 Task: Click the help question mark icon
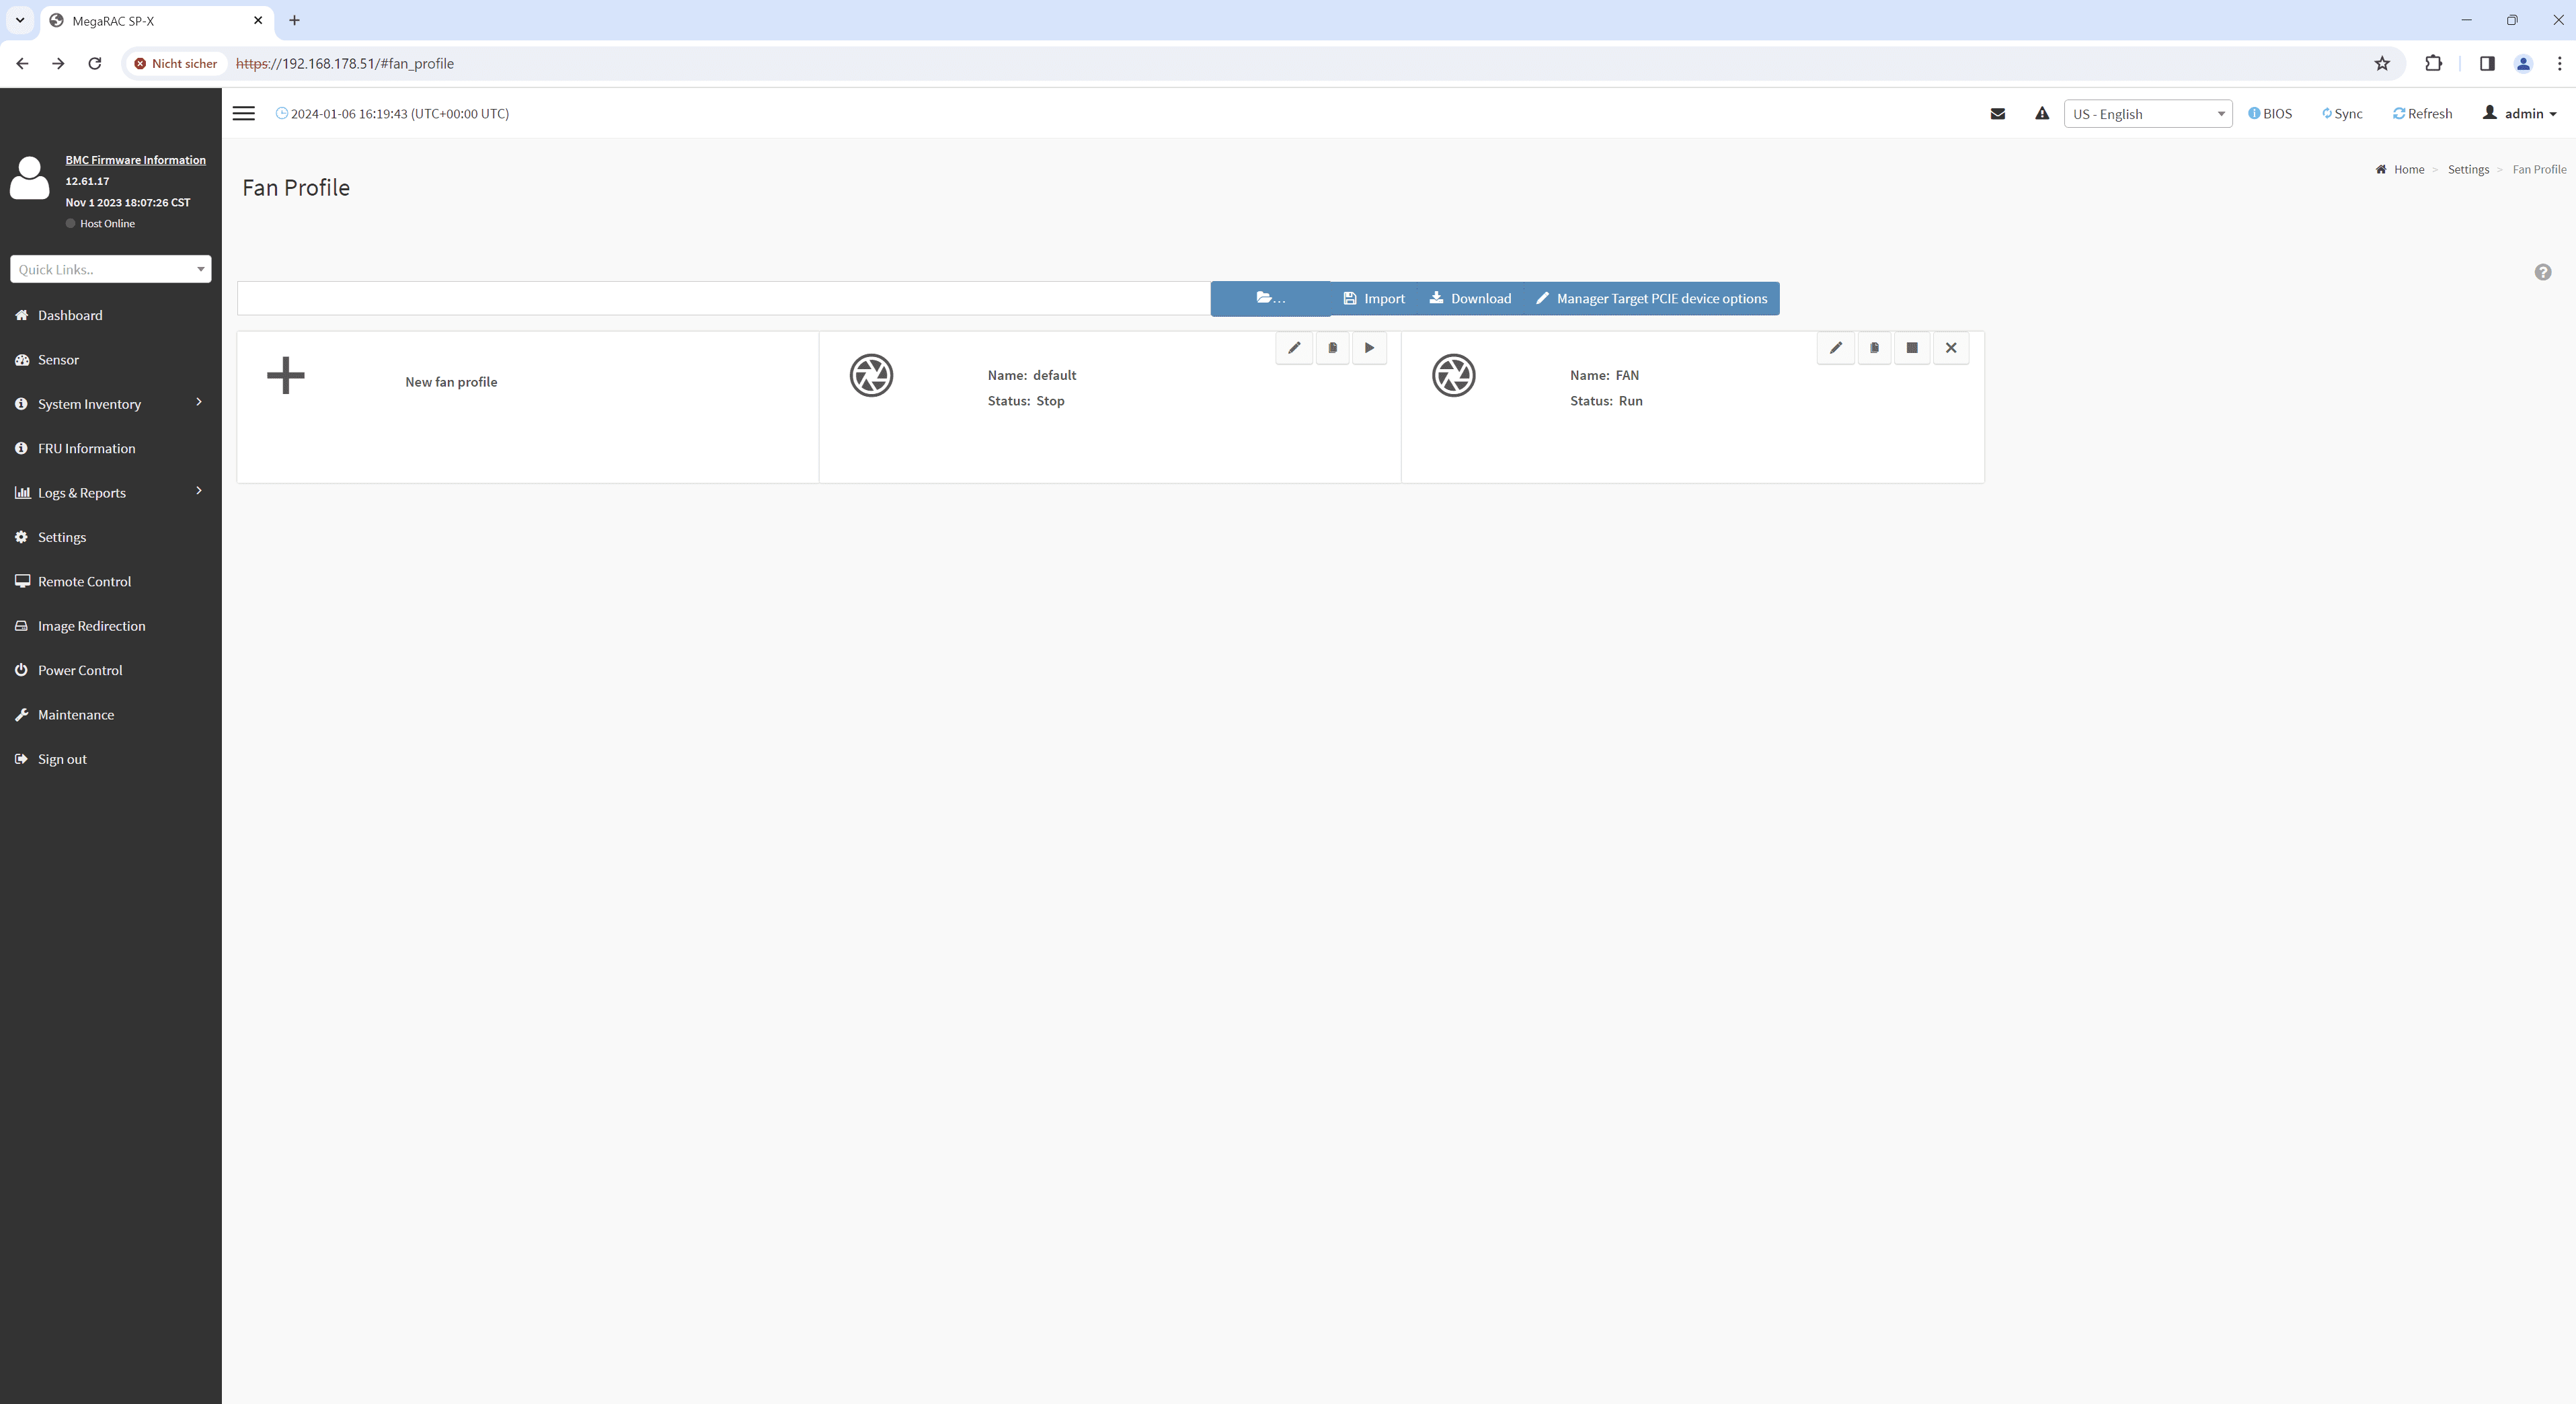[x=2542, y=272]
